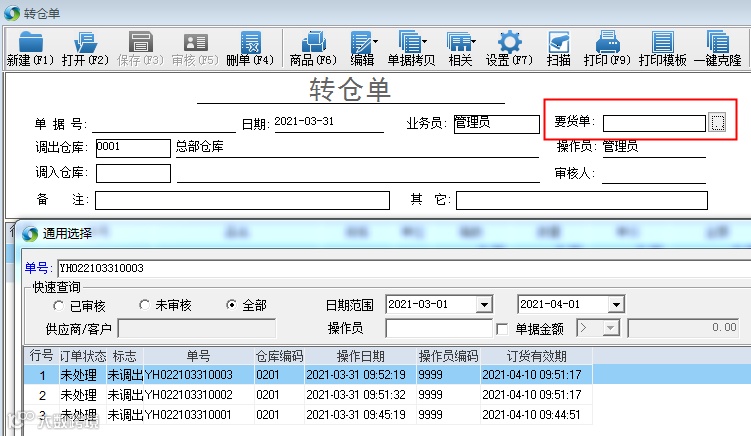Screen dimensions: 751x436
Task: Click the 要货单 input field
Action: pyautogui.click(x=654, y=123)
